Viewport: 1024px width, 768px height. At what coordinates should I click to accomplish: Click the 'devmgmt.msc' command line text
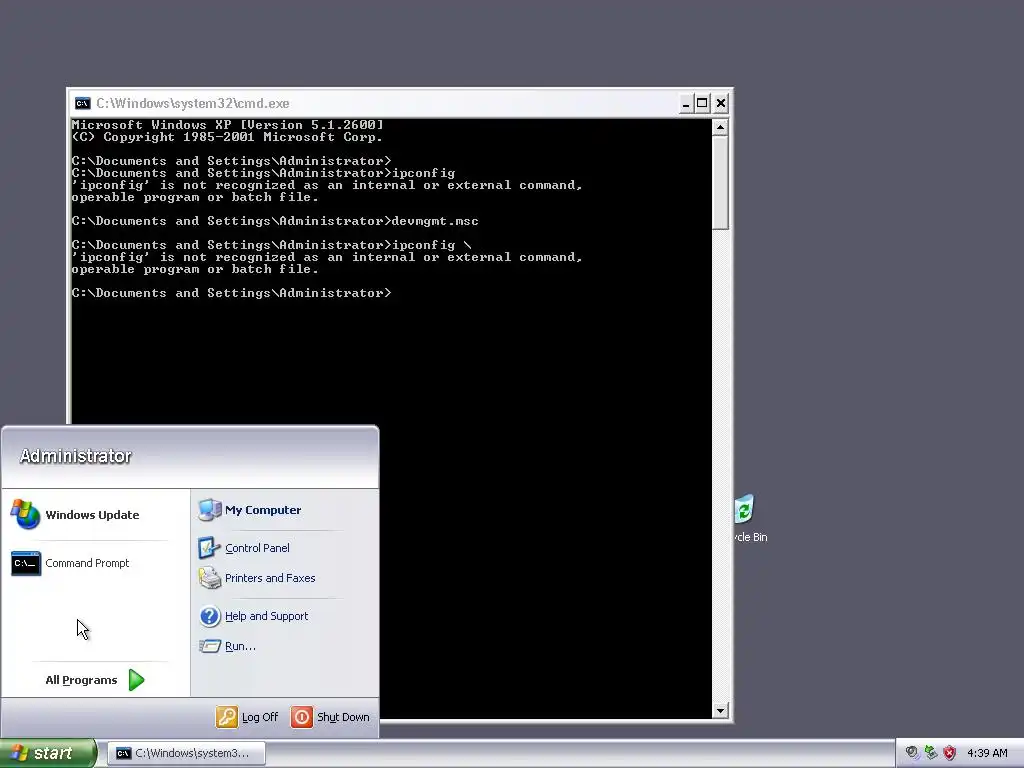pyautogui.click(x=435, y=221)
